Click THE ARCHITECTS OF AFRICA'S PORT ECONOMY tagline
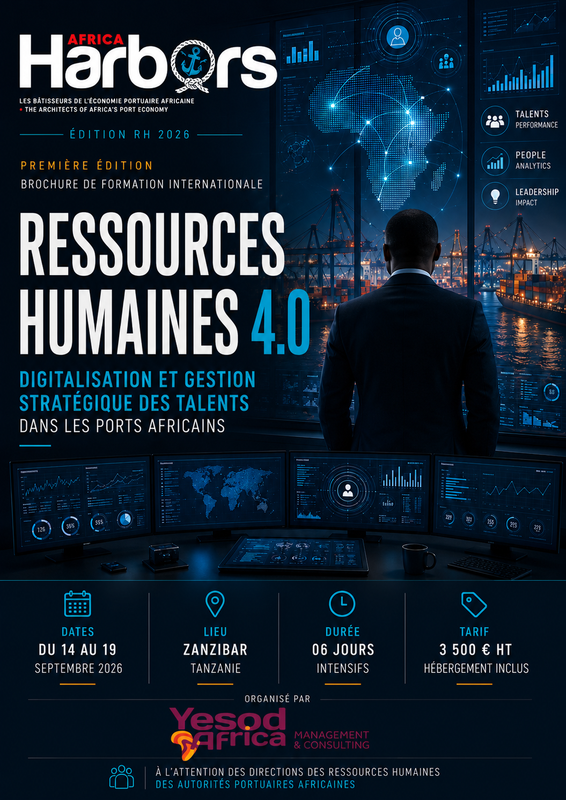 (x=96, y=110)
